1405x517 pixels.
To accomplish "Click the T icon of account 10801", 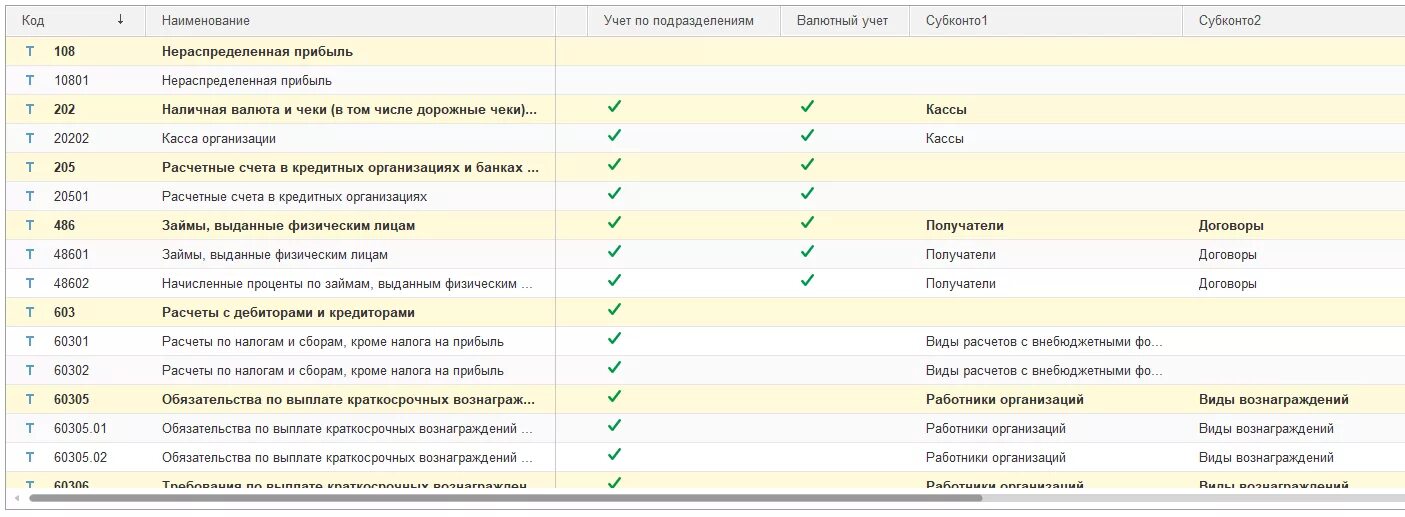I will [x=30, y=80].
